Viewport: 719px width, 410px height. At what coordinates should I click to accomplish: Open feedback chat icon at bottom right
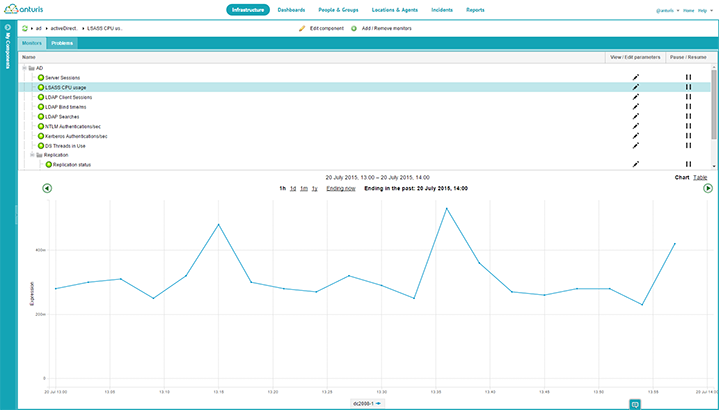click(634, 403)
